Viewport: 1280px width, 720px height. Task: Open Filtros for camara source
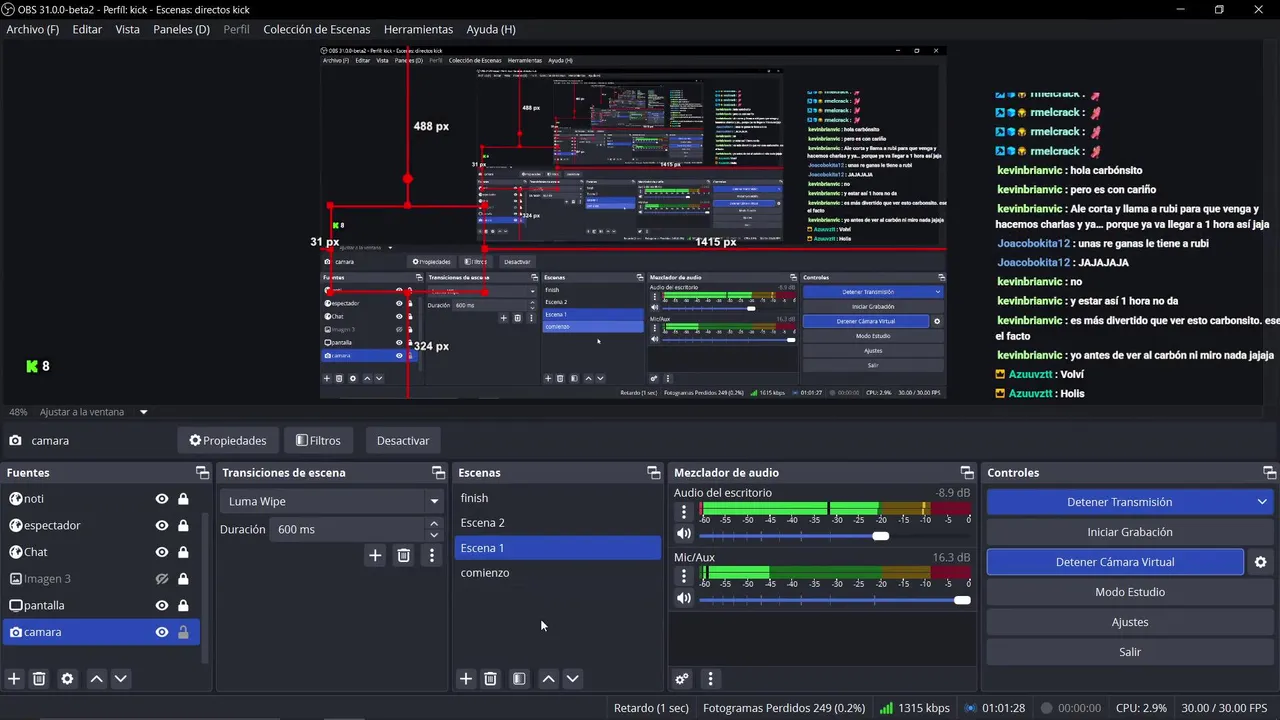tap(319, 440)
